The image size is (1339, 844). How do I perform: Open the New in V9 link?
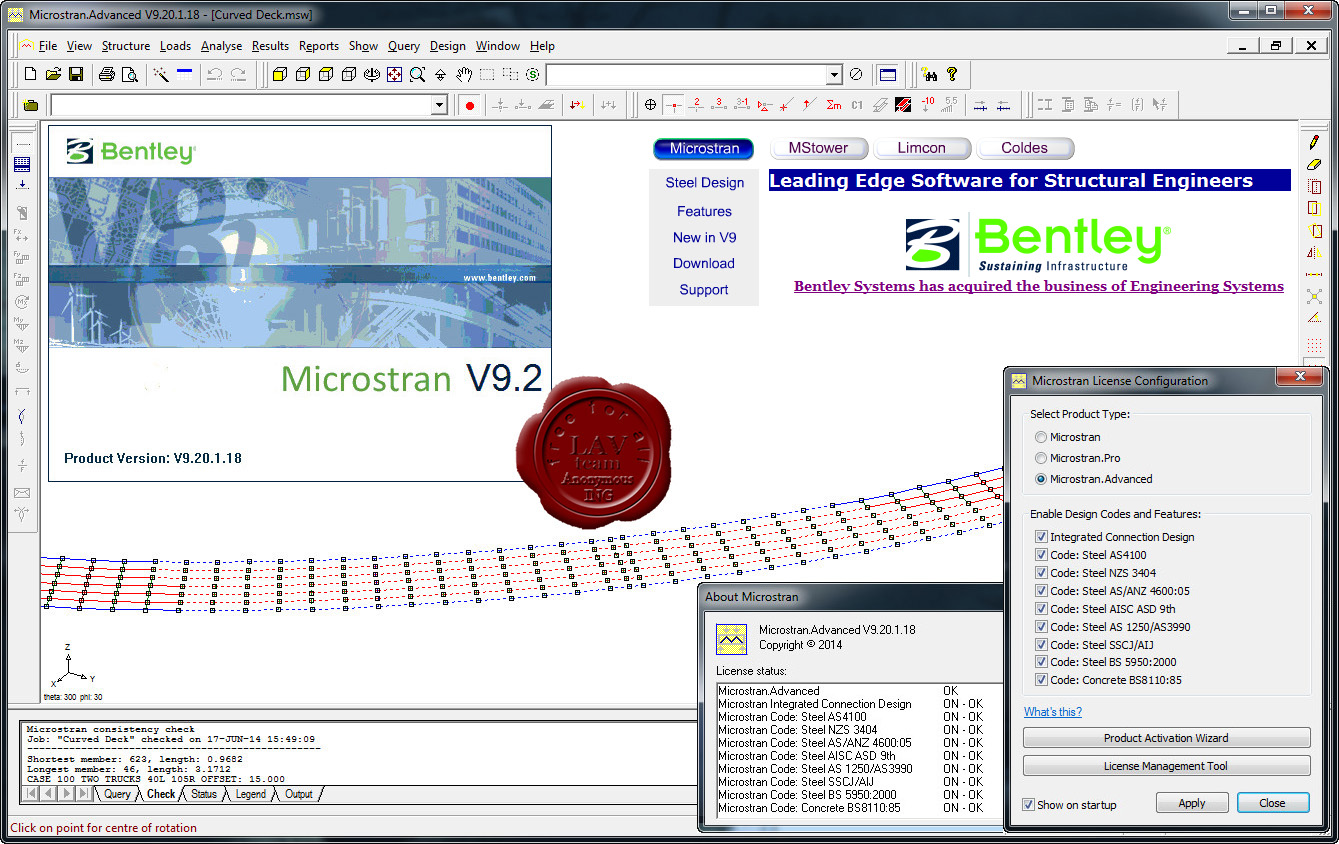pyautogui.click(x=704, y=237)
